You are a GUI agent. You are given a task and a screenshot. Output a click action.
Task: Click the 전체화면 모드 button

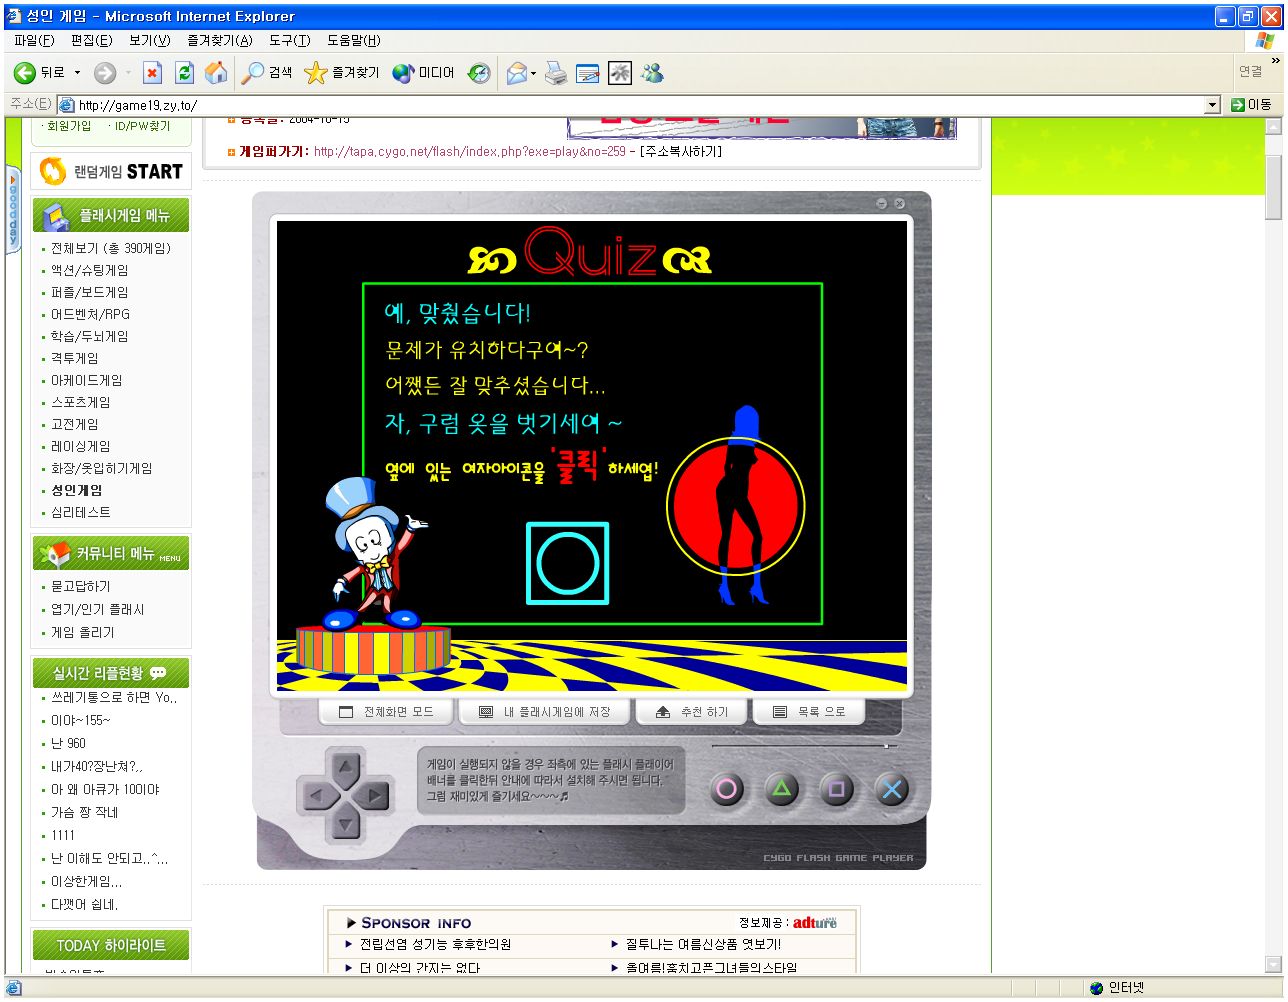coord(386,712)
